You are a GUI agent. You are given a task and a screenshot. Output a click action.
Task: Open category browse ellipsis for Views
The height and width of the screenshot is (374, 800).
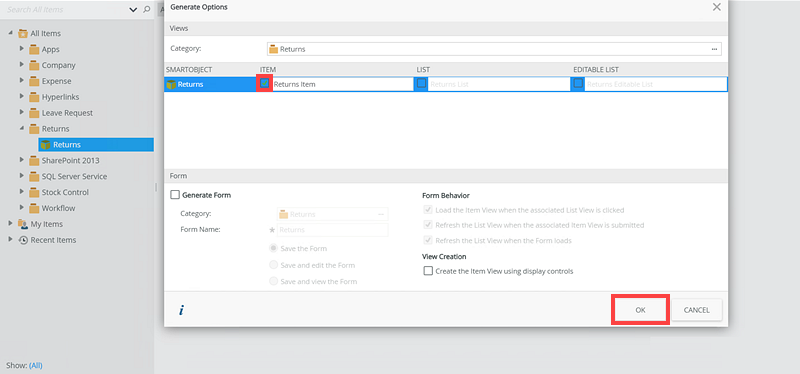coord(714,49)
